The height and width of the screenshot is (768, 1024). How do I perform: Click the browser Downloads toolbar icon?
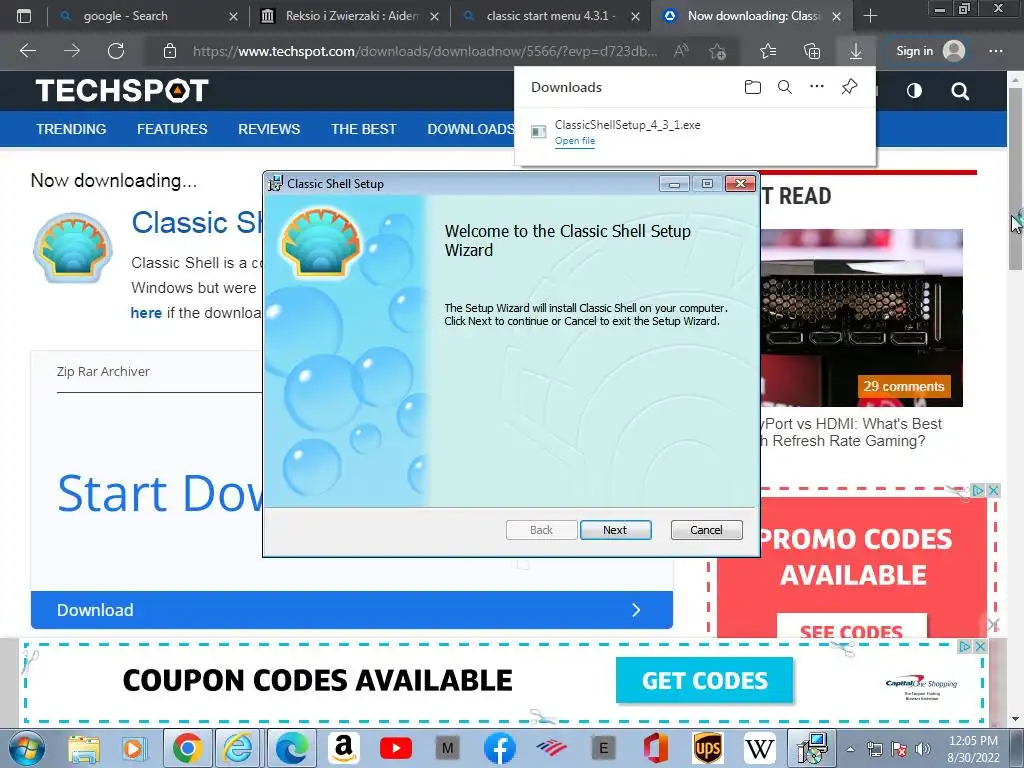pos(856,51)
